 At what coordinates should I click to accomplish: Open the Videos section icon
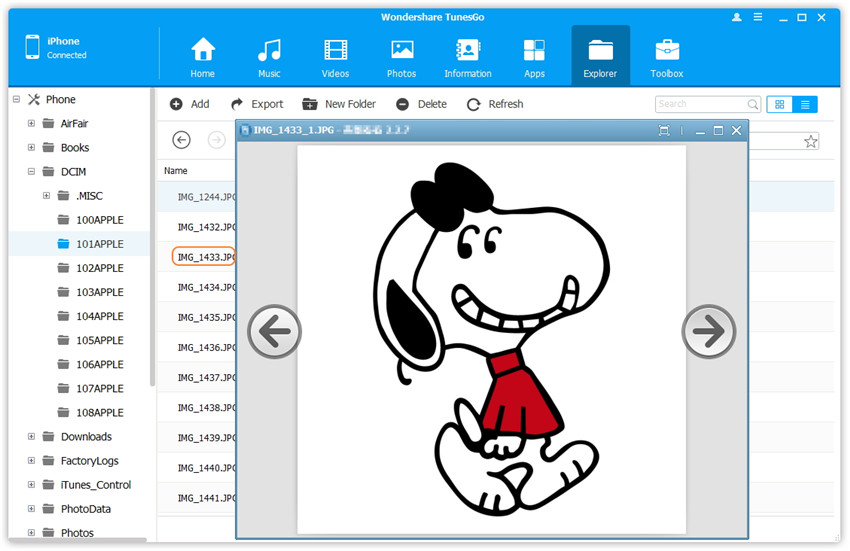point(335,50)
